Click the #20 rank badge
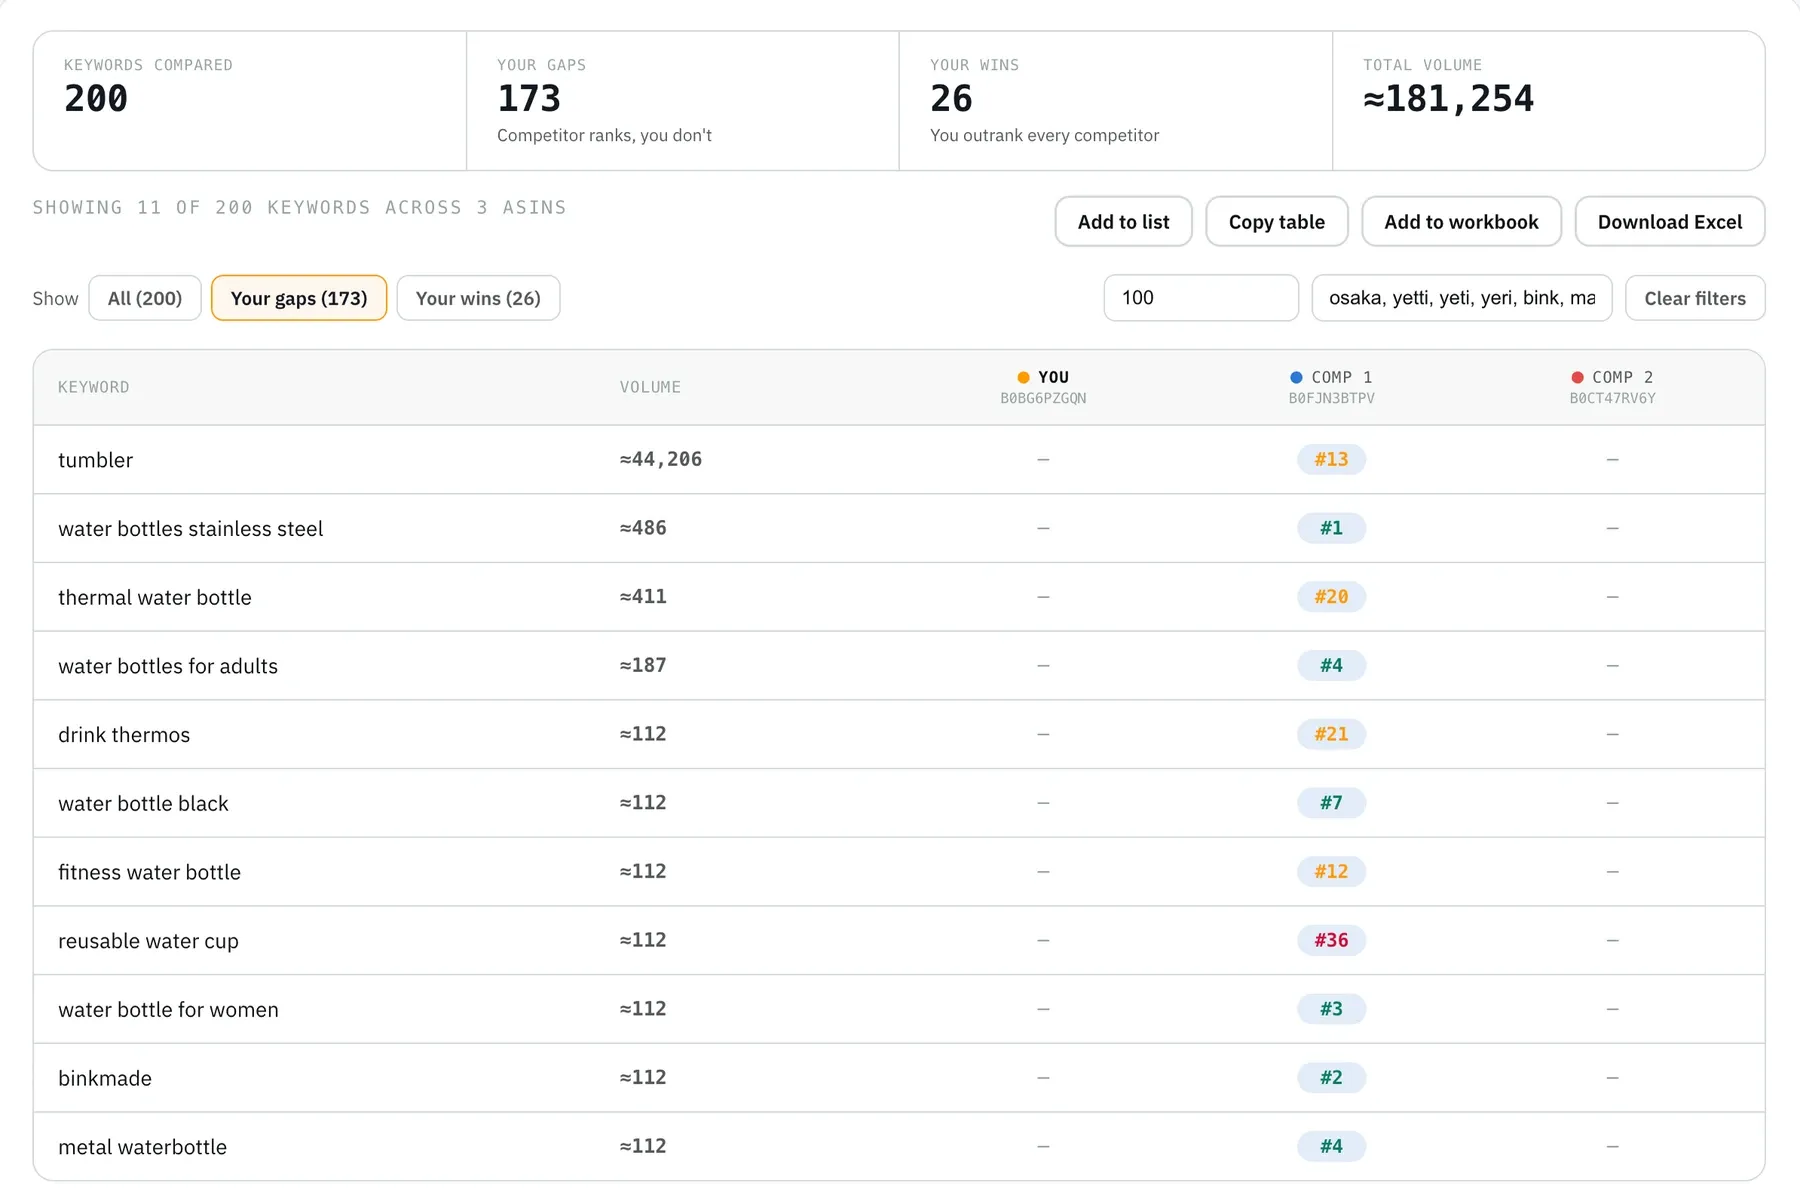The image size is (1800, 1189). 1331,597
